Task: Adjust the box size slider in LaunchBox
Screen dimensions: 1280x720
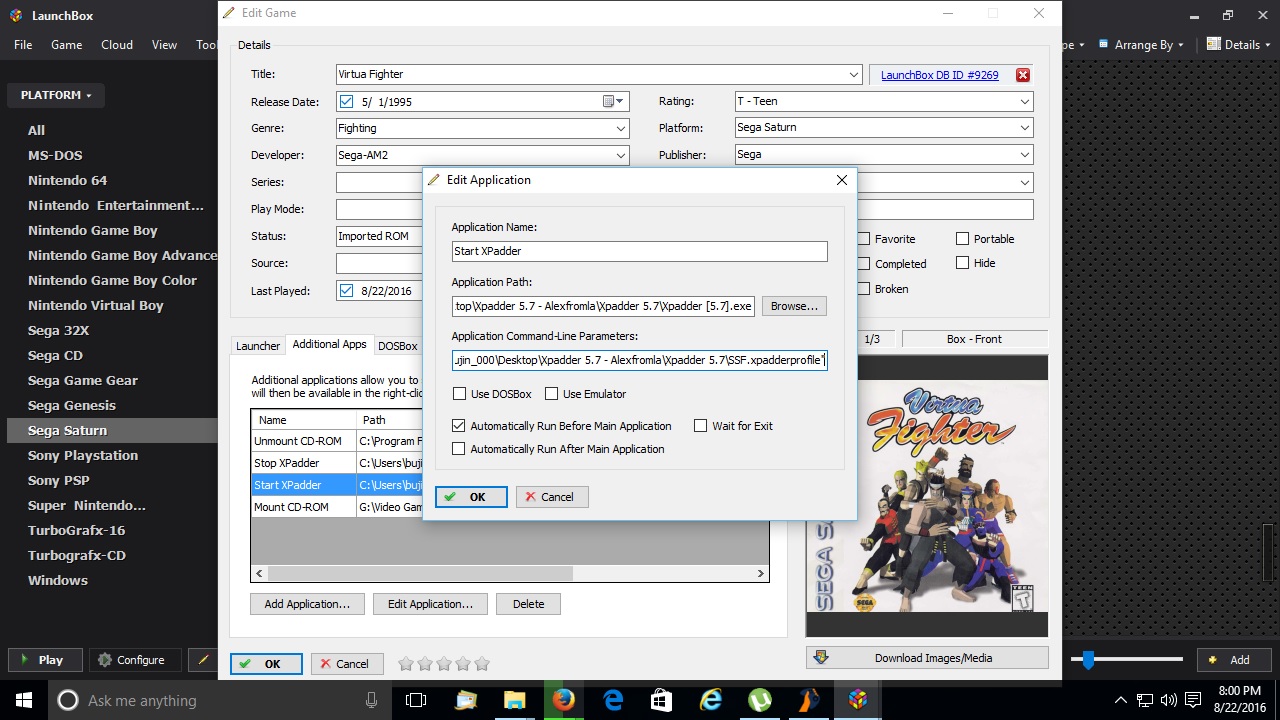Action: [x=1088, y=659]
